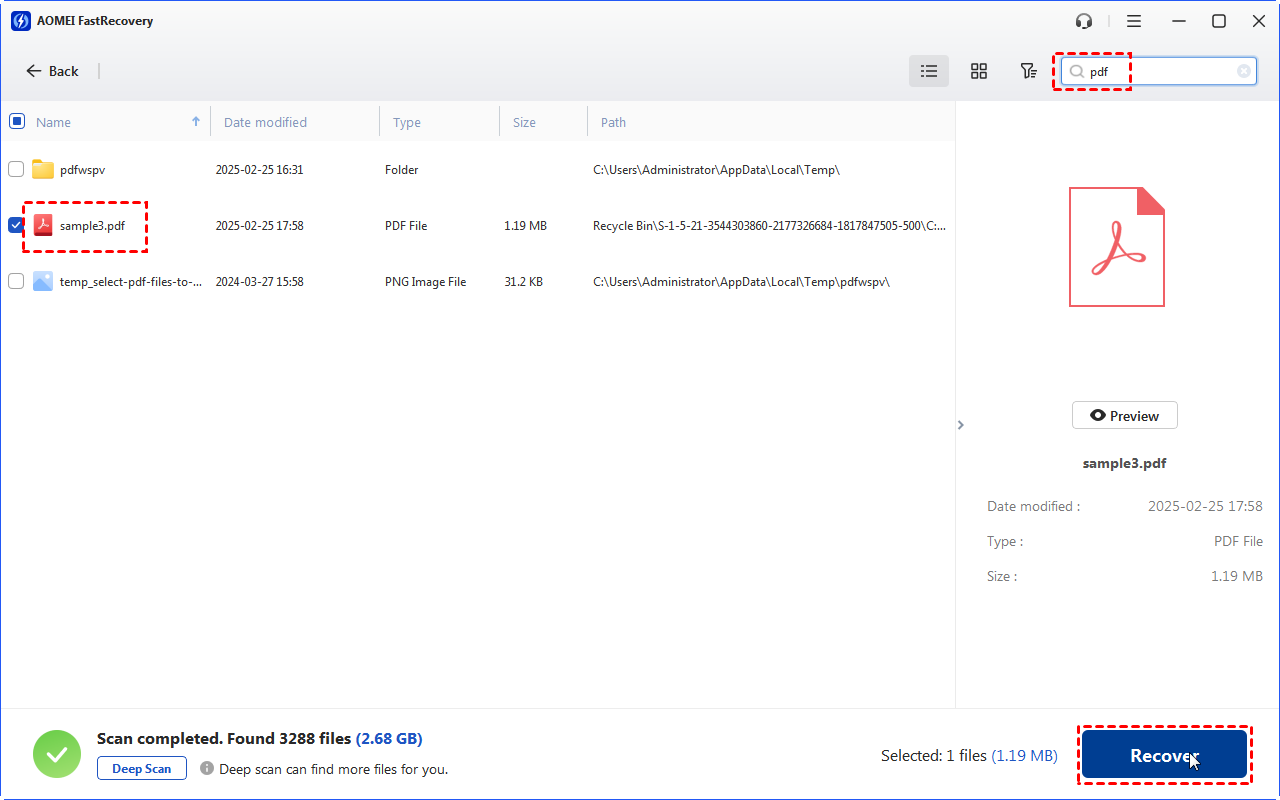Click the deep scan info icon

(x=207, y=768)
